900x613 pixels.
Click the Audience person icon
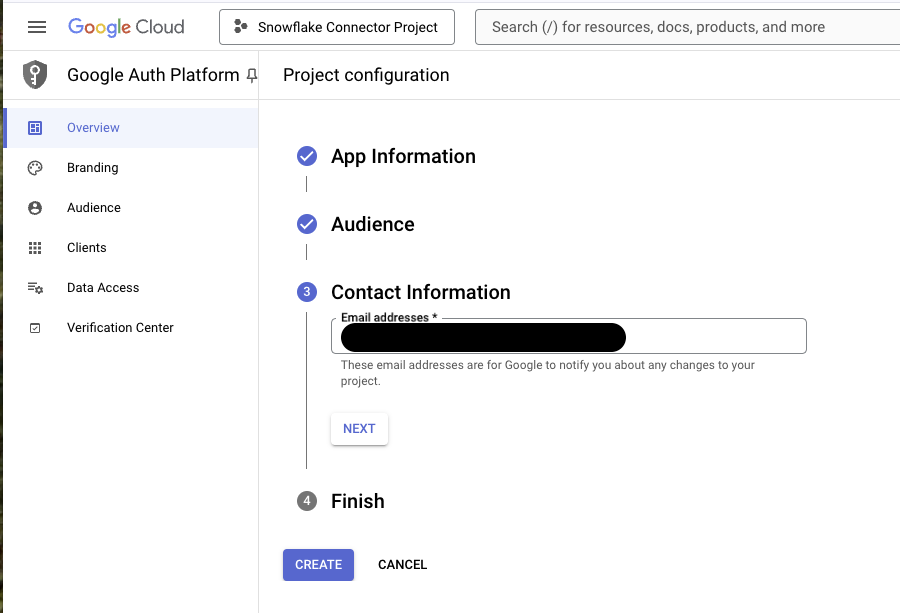tap(35, 208)
